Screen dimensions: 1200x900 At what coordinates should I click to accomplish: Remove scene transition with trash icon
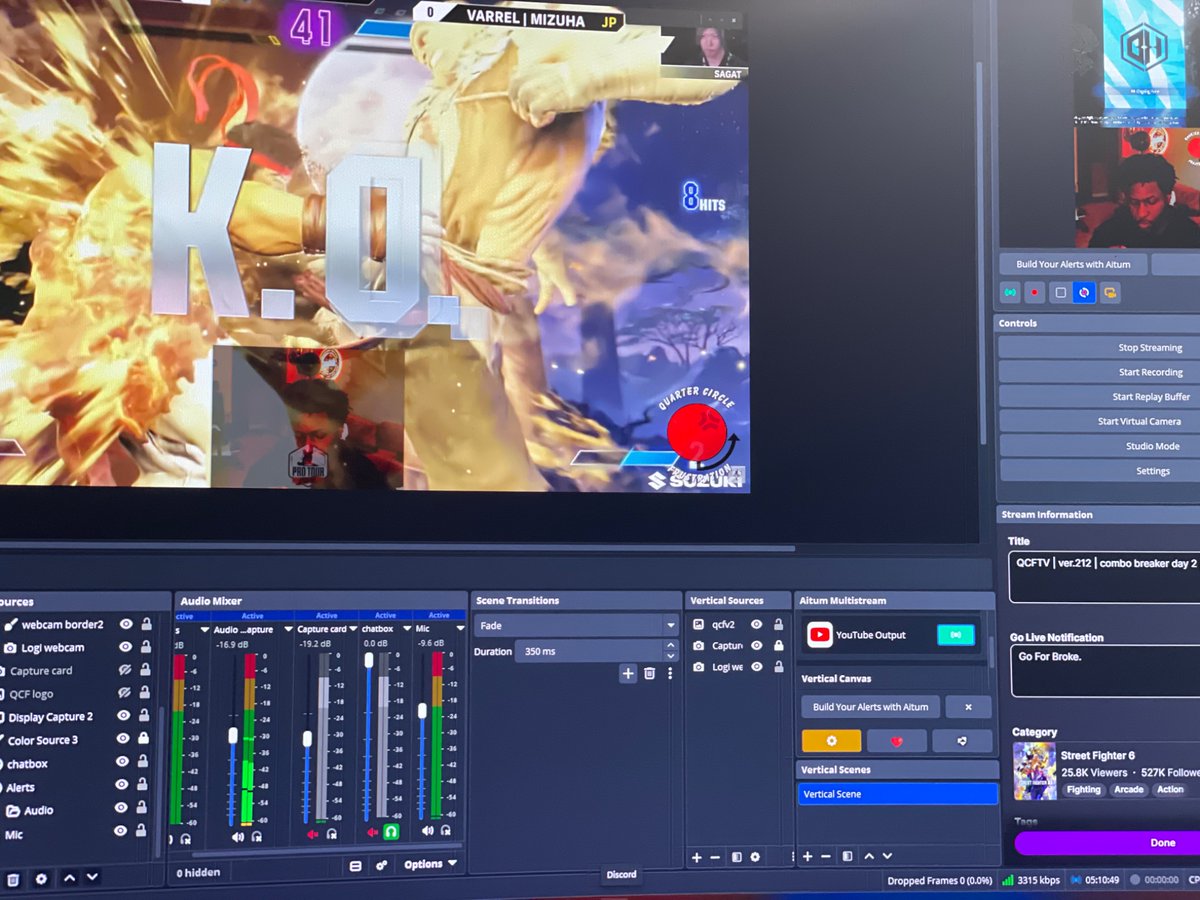coord(649,673)
